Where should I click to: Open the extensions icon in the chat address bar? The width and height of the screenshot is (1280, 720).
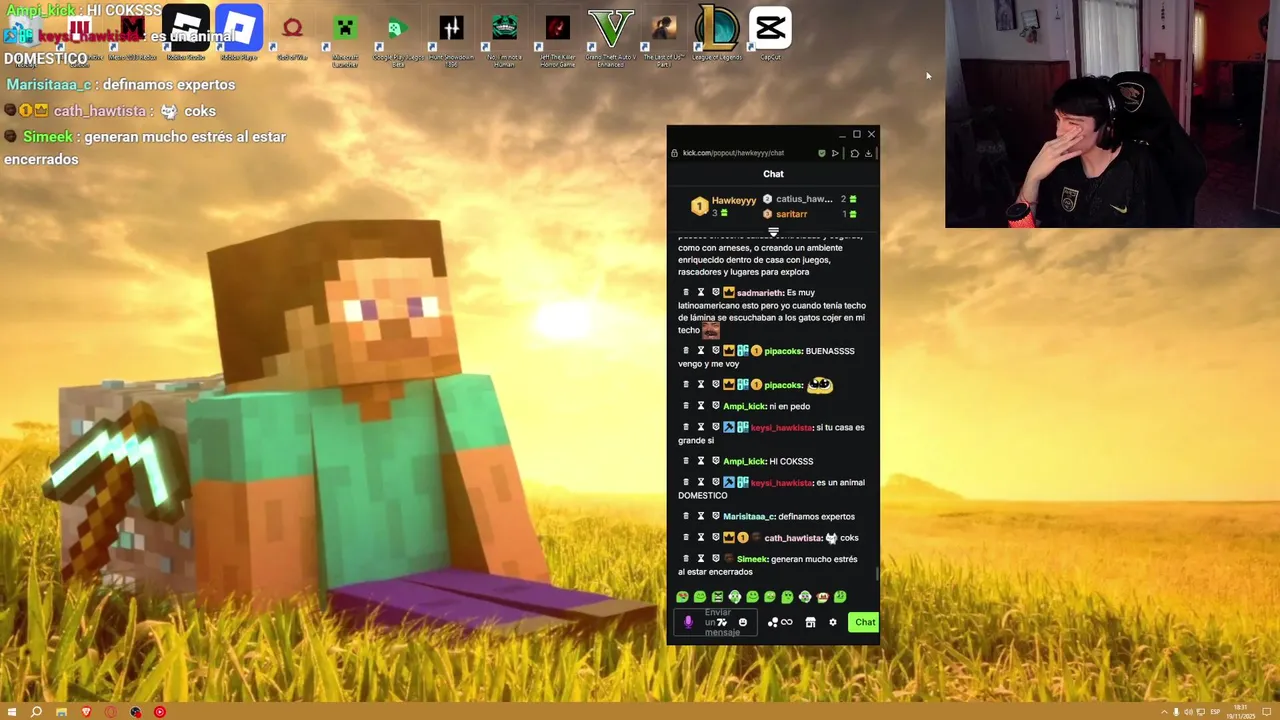pyautogui.click(x=854, y=153)
